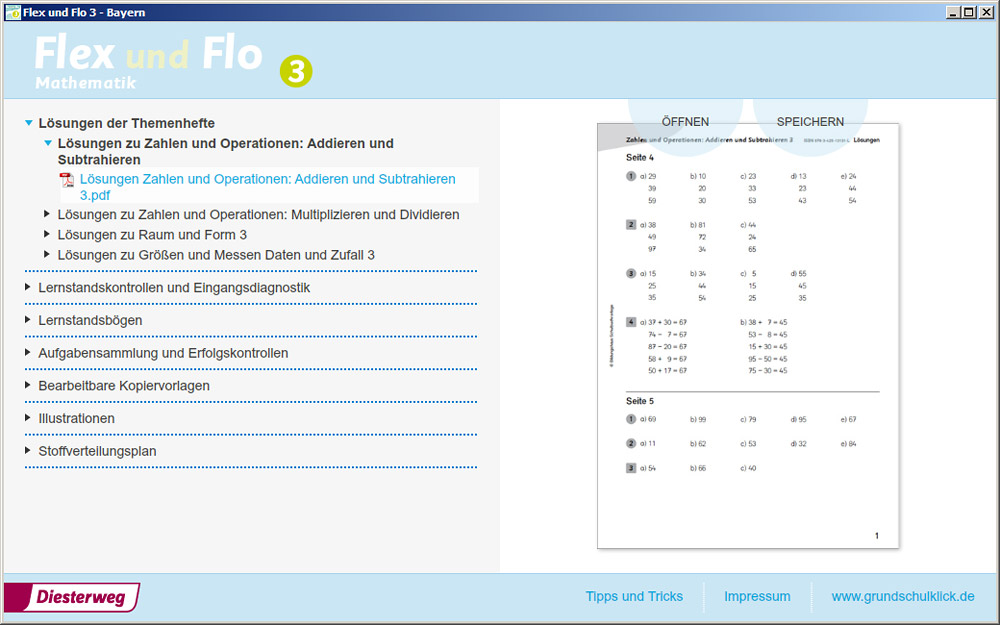Expand the Lernstandsbögen arrow
1000x625 pixels.
(x=27, y=320)
